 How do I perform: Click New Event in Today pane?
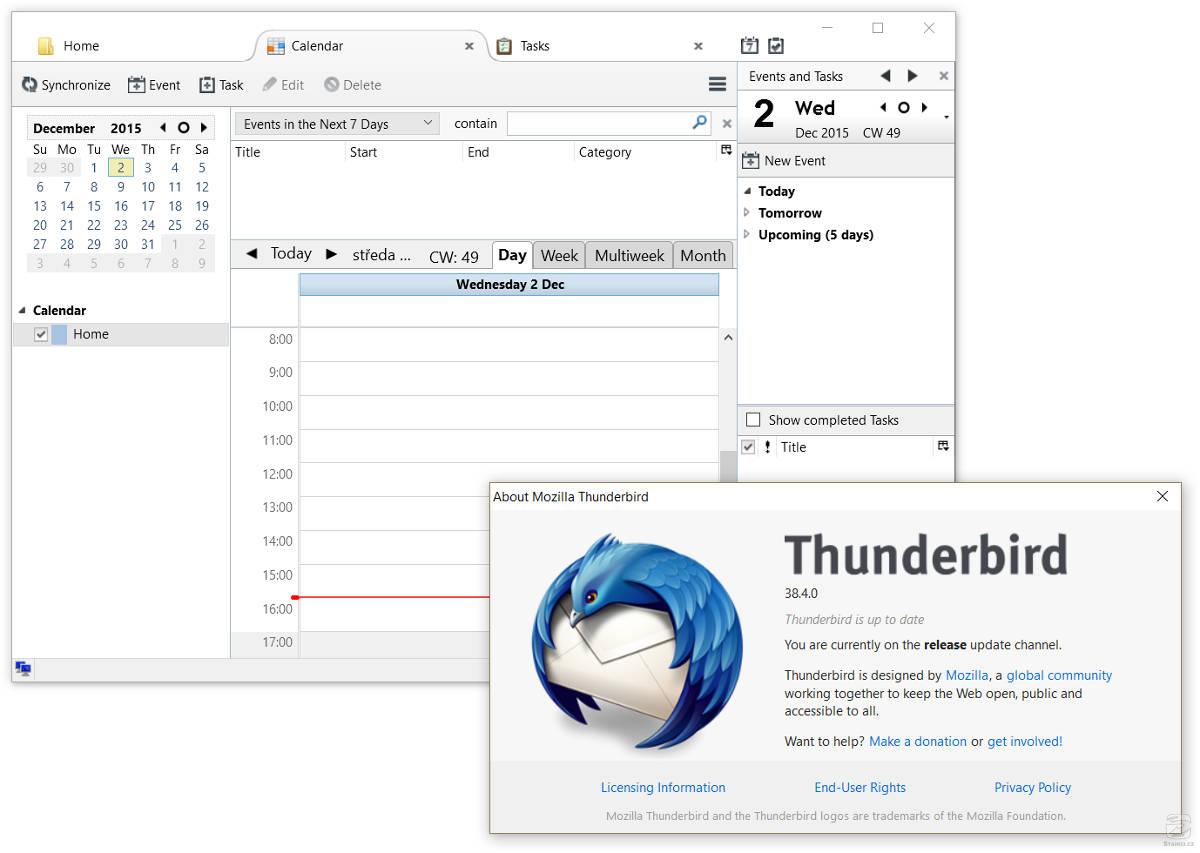784,161
